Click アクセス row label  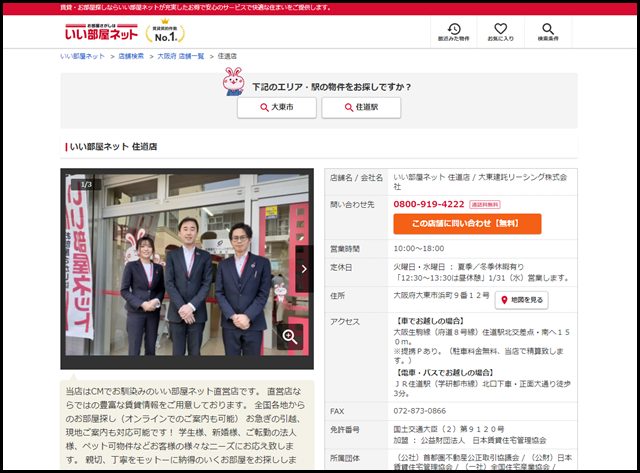point(345,322)
